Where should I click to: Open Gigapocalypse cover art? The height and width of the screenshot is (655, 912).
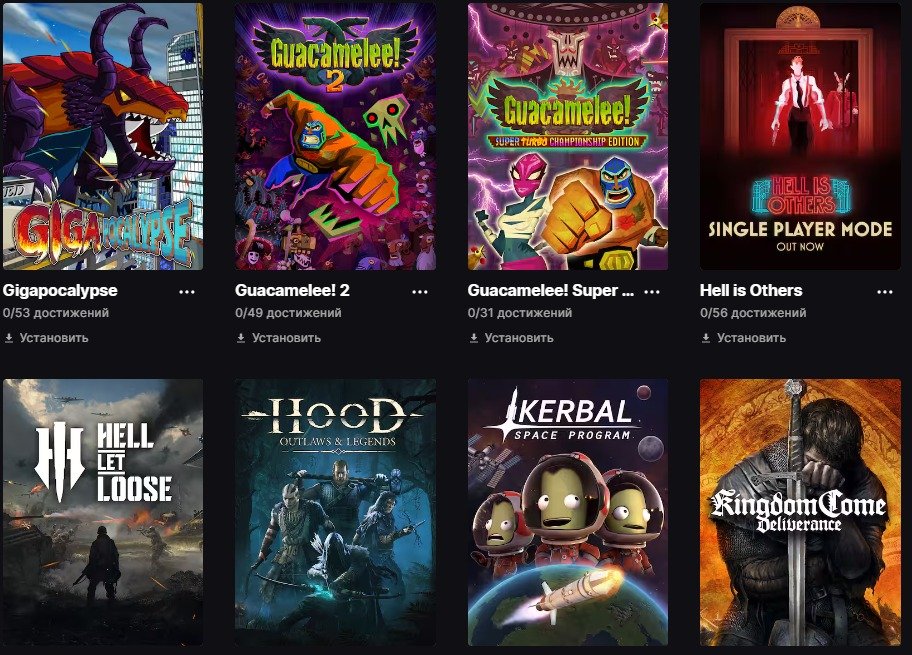click(x=103, y=136)
